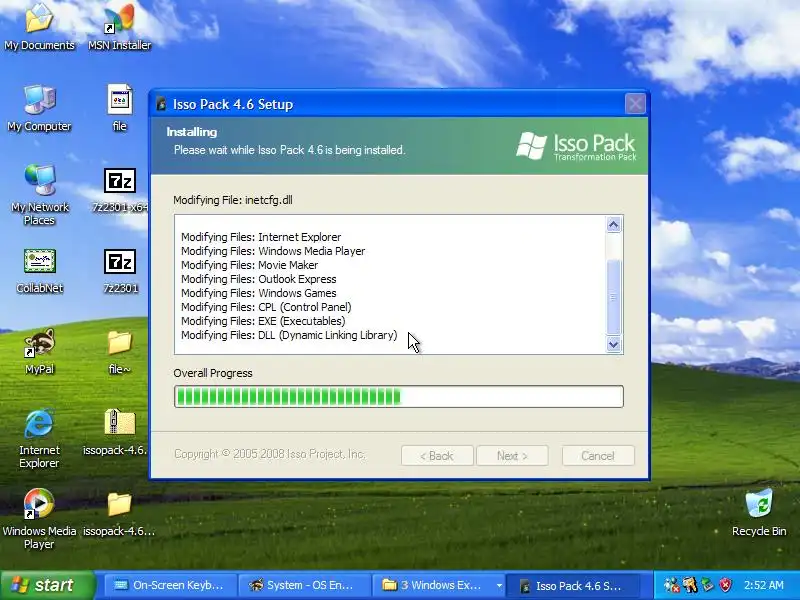This screenshot has height=600, width=800.
Task: Click log line Modifying Files: Windows Media Player
Action: point(273,251)
